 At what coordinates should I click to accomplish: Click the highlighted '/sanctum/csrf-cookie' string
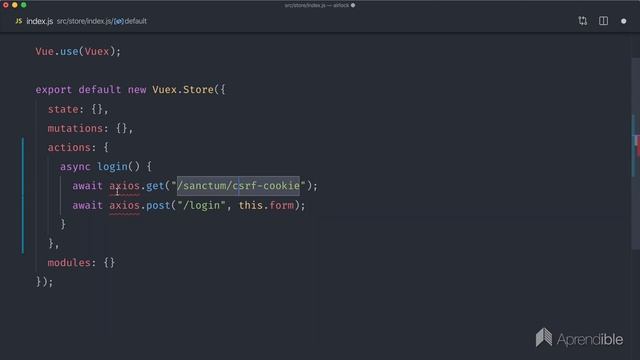238,186
